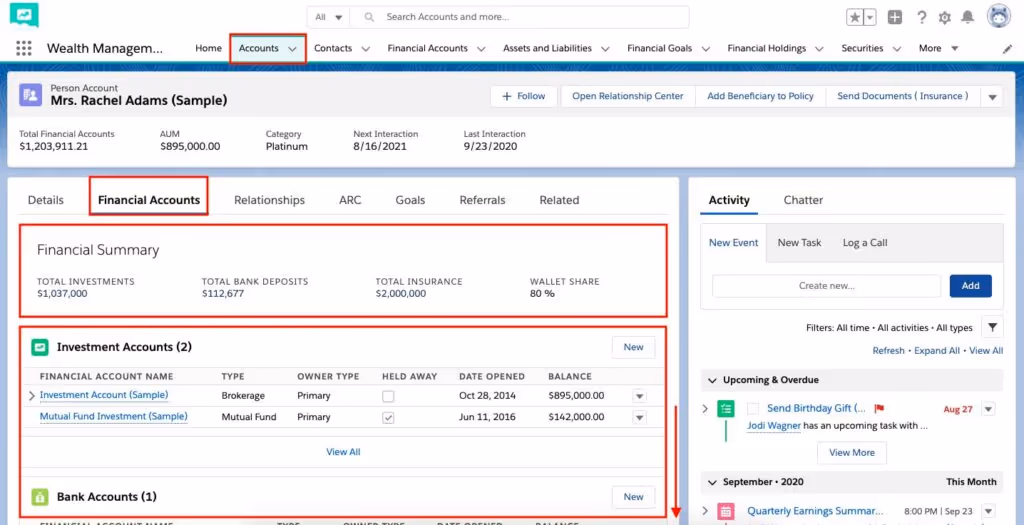Click New in Investment Accounts section
This screenshot has width=1024, height=525.
click(x=633, y=347)
